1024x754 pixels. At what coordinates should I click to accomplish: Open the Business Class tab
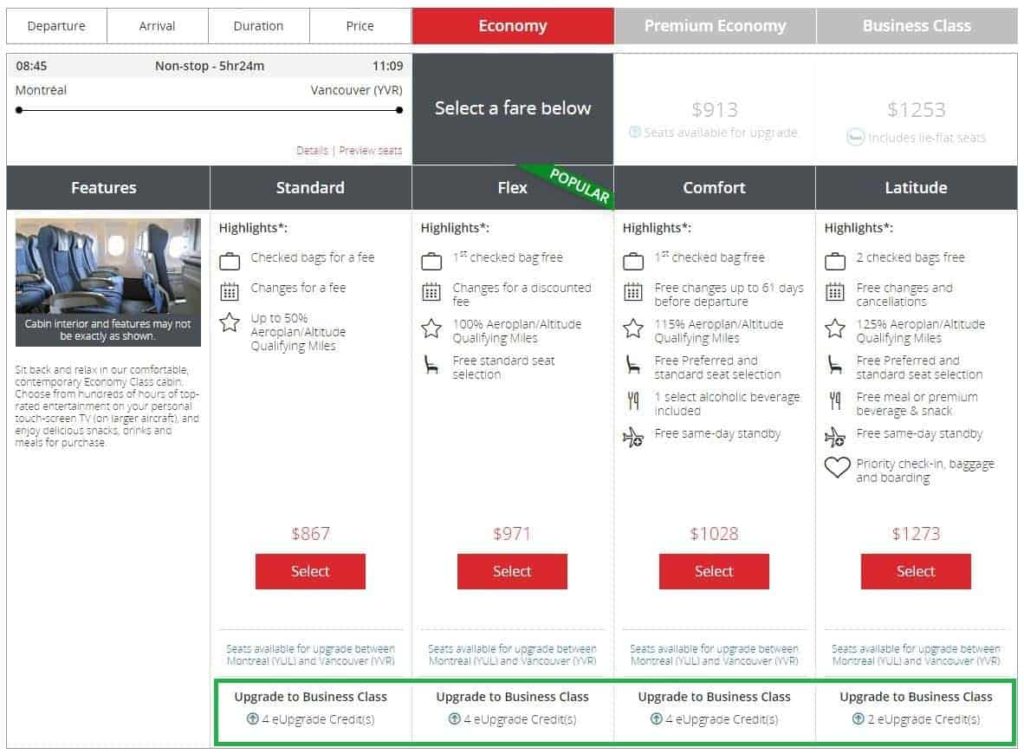point(916,26)
